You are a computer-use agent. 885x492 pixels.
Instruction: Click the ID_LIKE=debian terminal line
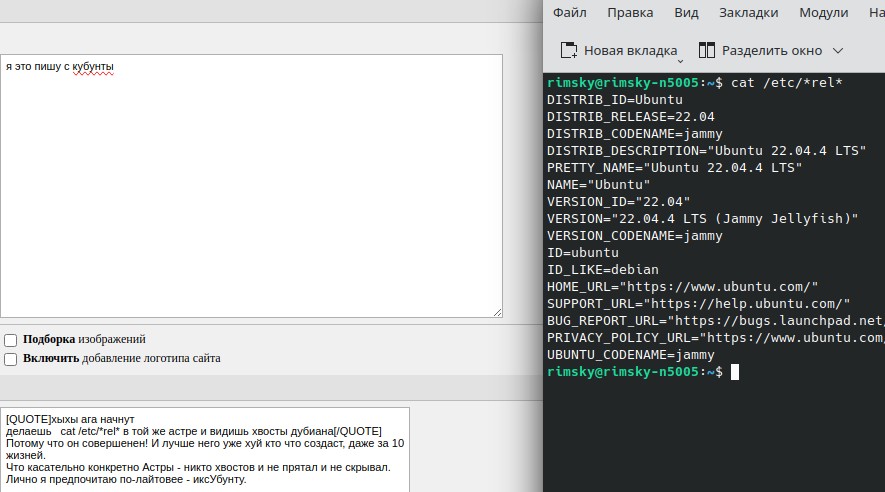coord(602,270)
